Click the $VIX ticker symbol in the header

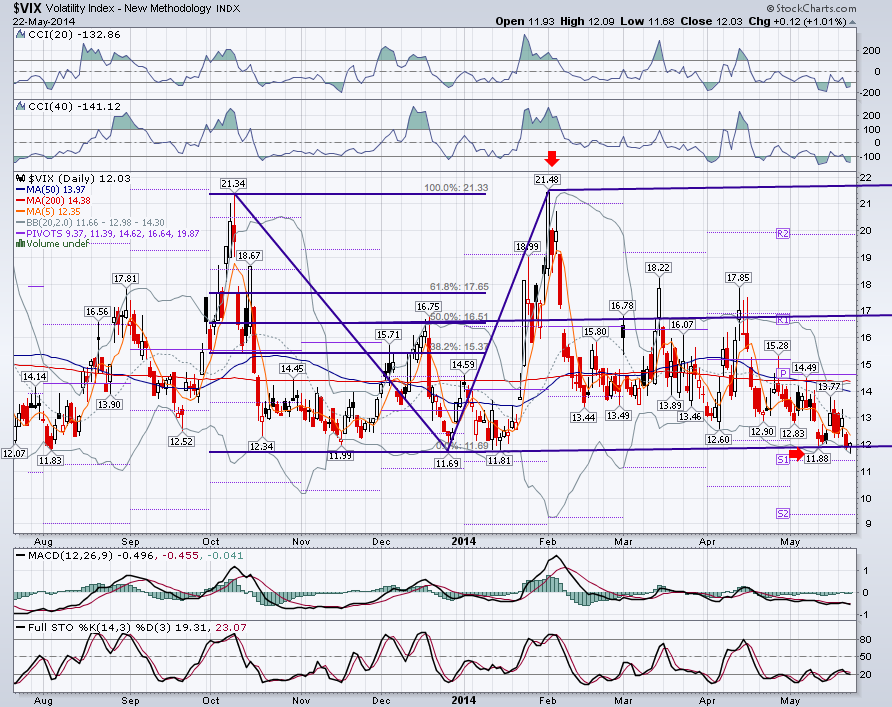coord(28,8)
